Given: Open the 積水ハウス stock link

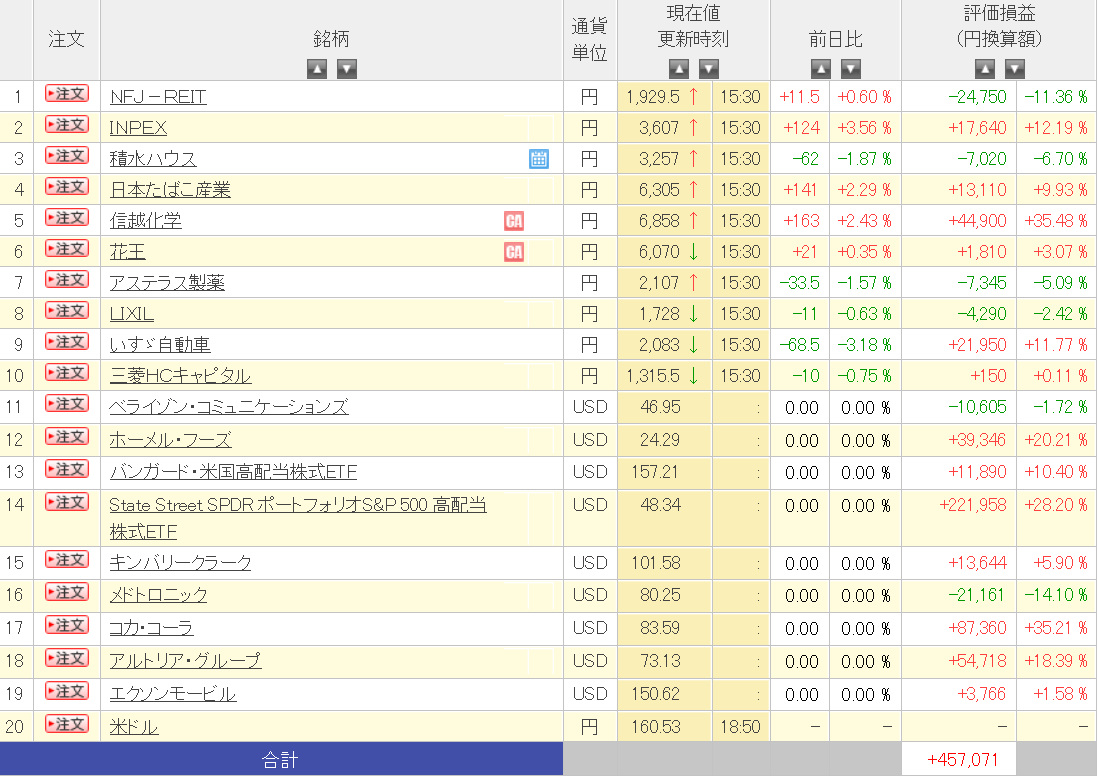Looking at the screenshot, I should pos(153,159).
